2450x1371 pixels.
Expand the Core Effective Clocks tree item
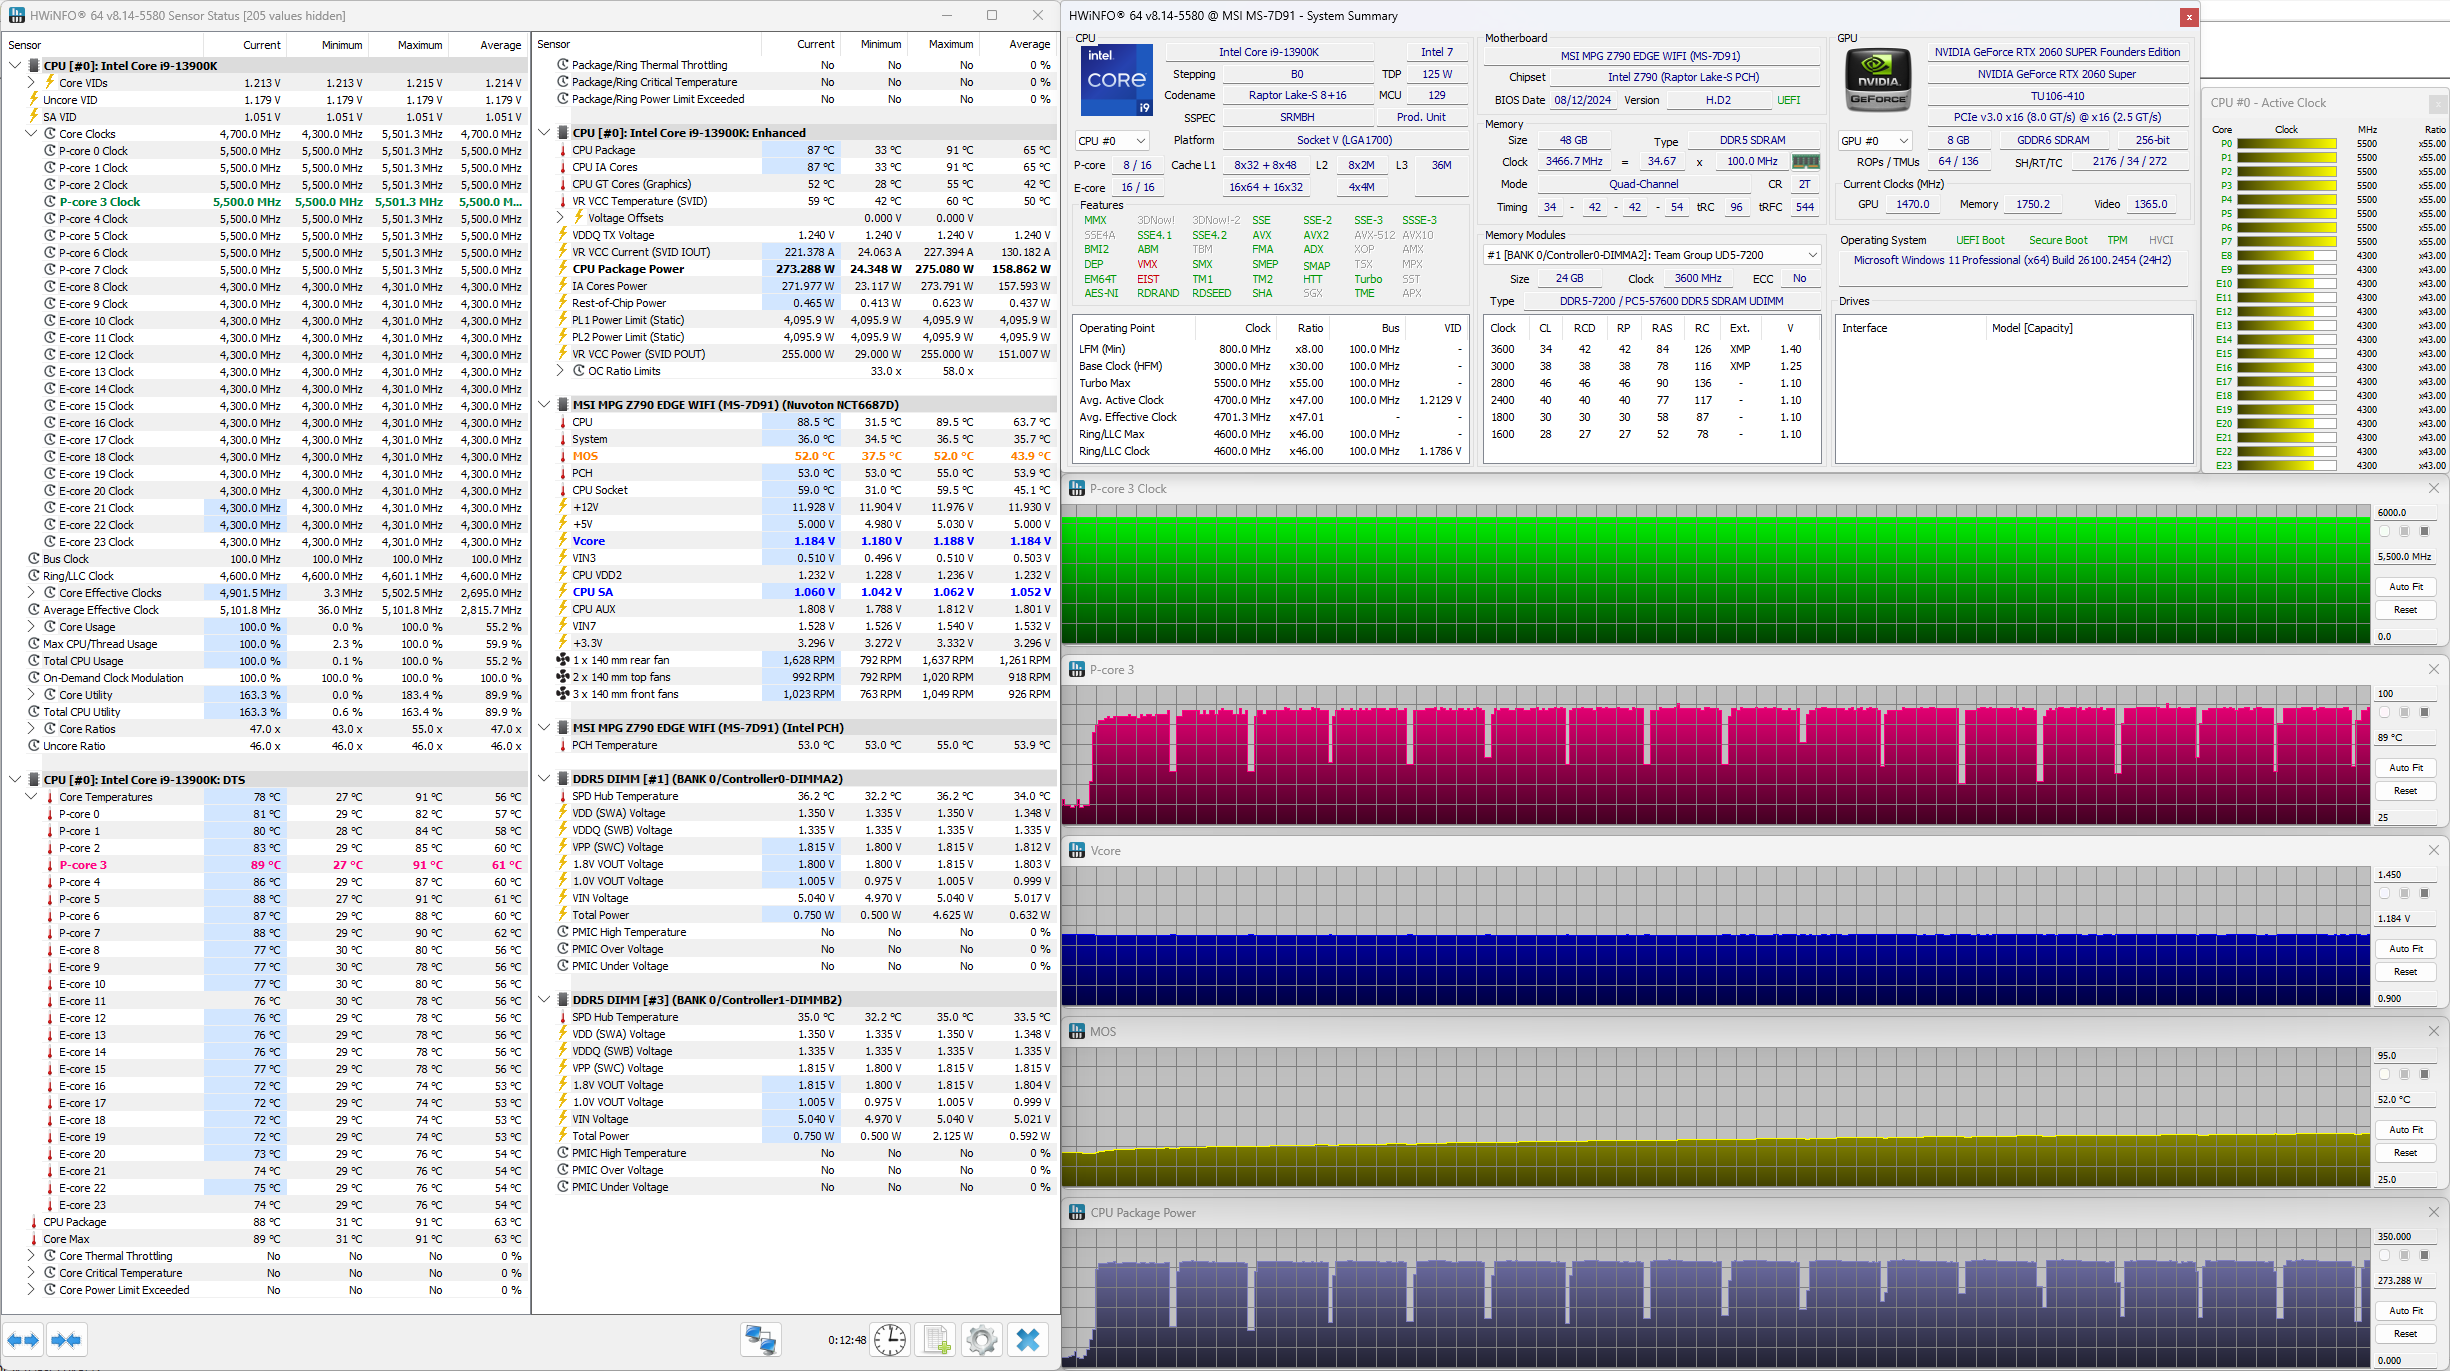coord(31,593)
